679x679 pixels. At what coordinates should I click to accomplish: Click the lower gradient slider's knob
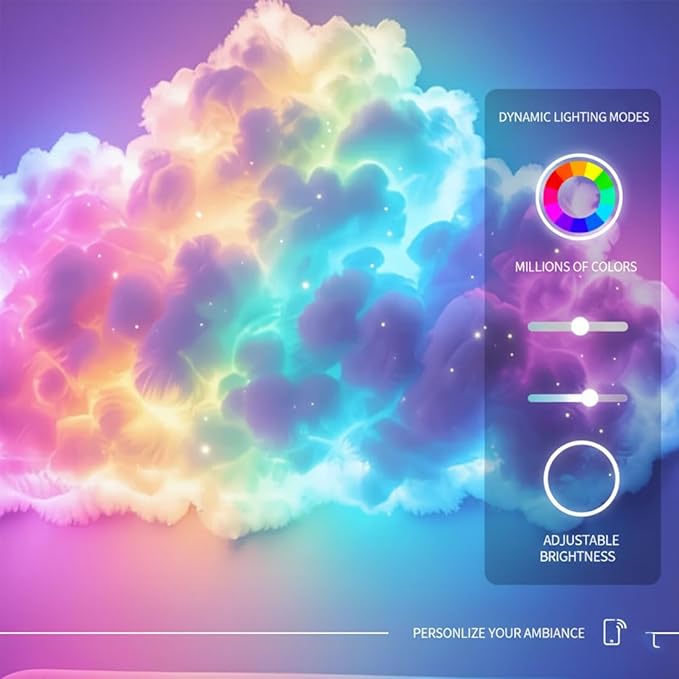[x=589, y=398]
